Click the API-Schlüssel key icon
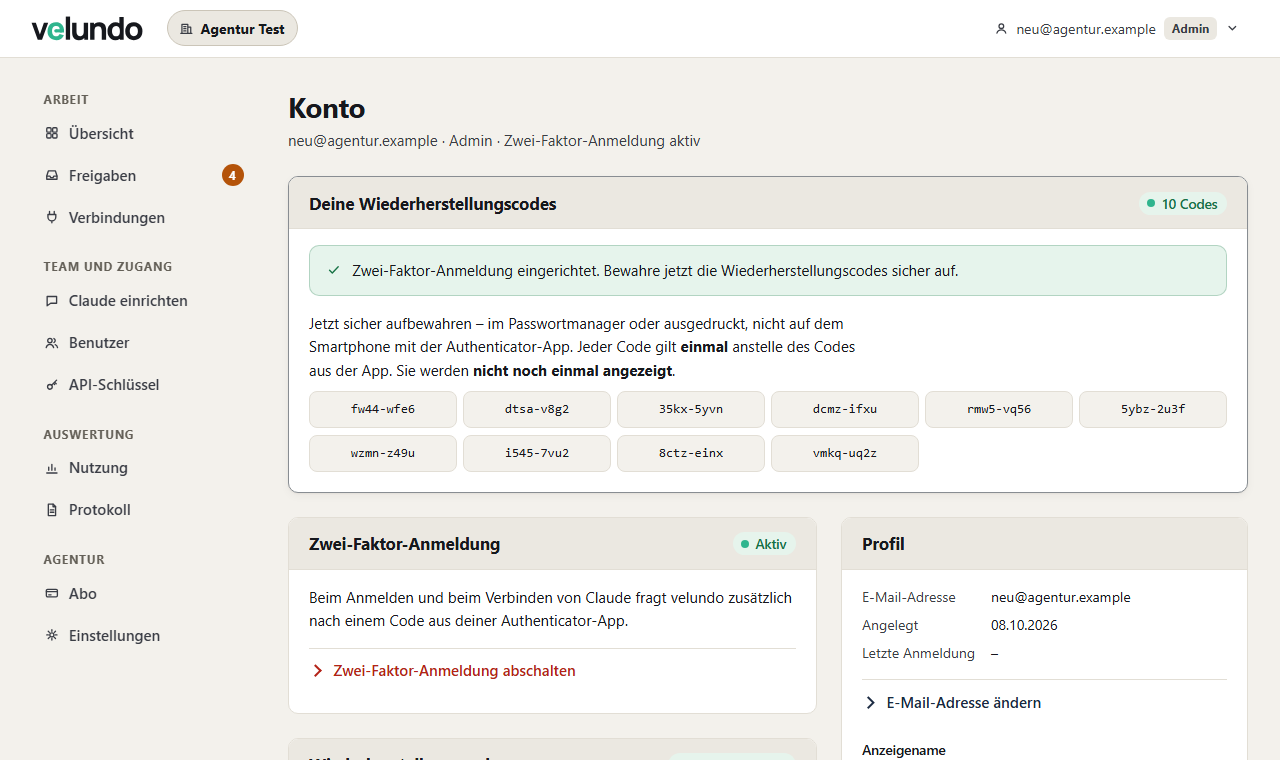Screen dimensions: 1280x760 [x=52, y=384]
